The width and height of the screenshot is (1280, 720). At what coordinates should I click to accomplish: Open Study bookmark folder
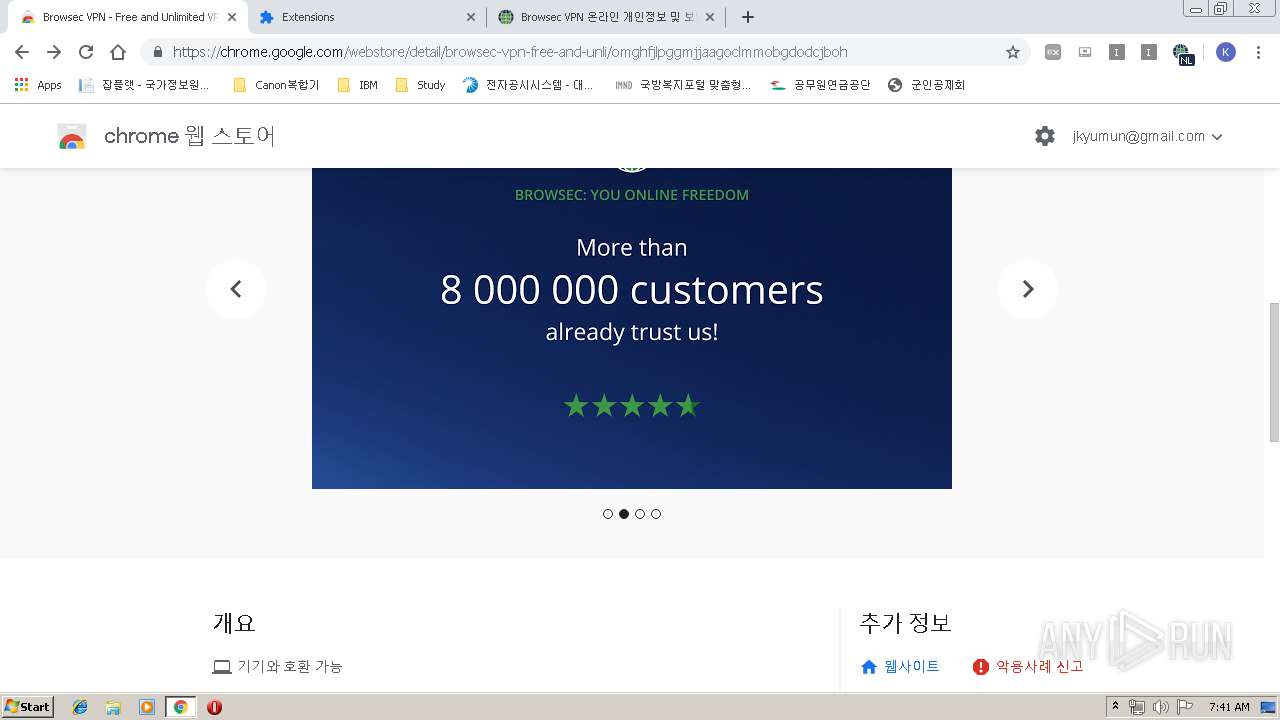(x=420, y=85)
